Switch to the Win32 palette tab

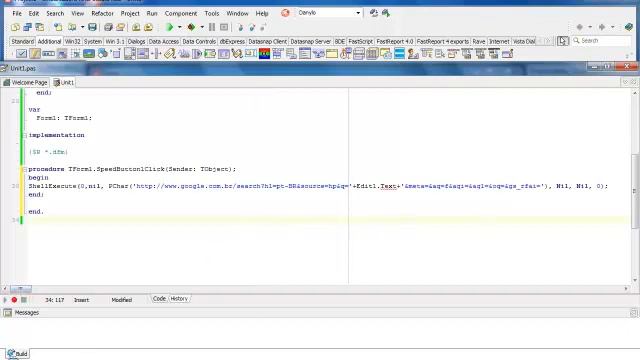pos(73,41)
